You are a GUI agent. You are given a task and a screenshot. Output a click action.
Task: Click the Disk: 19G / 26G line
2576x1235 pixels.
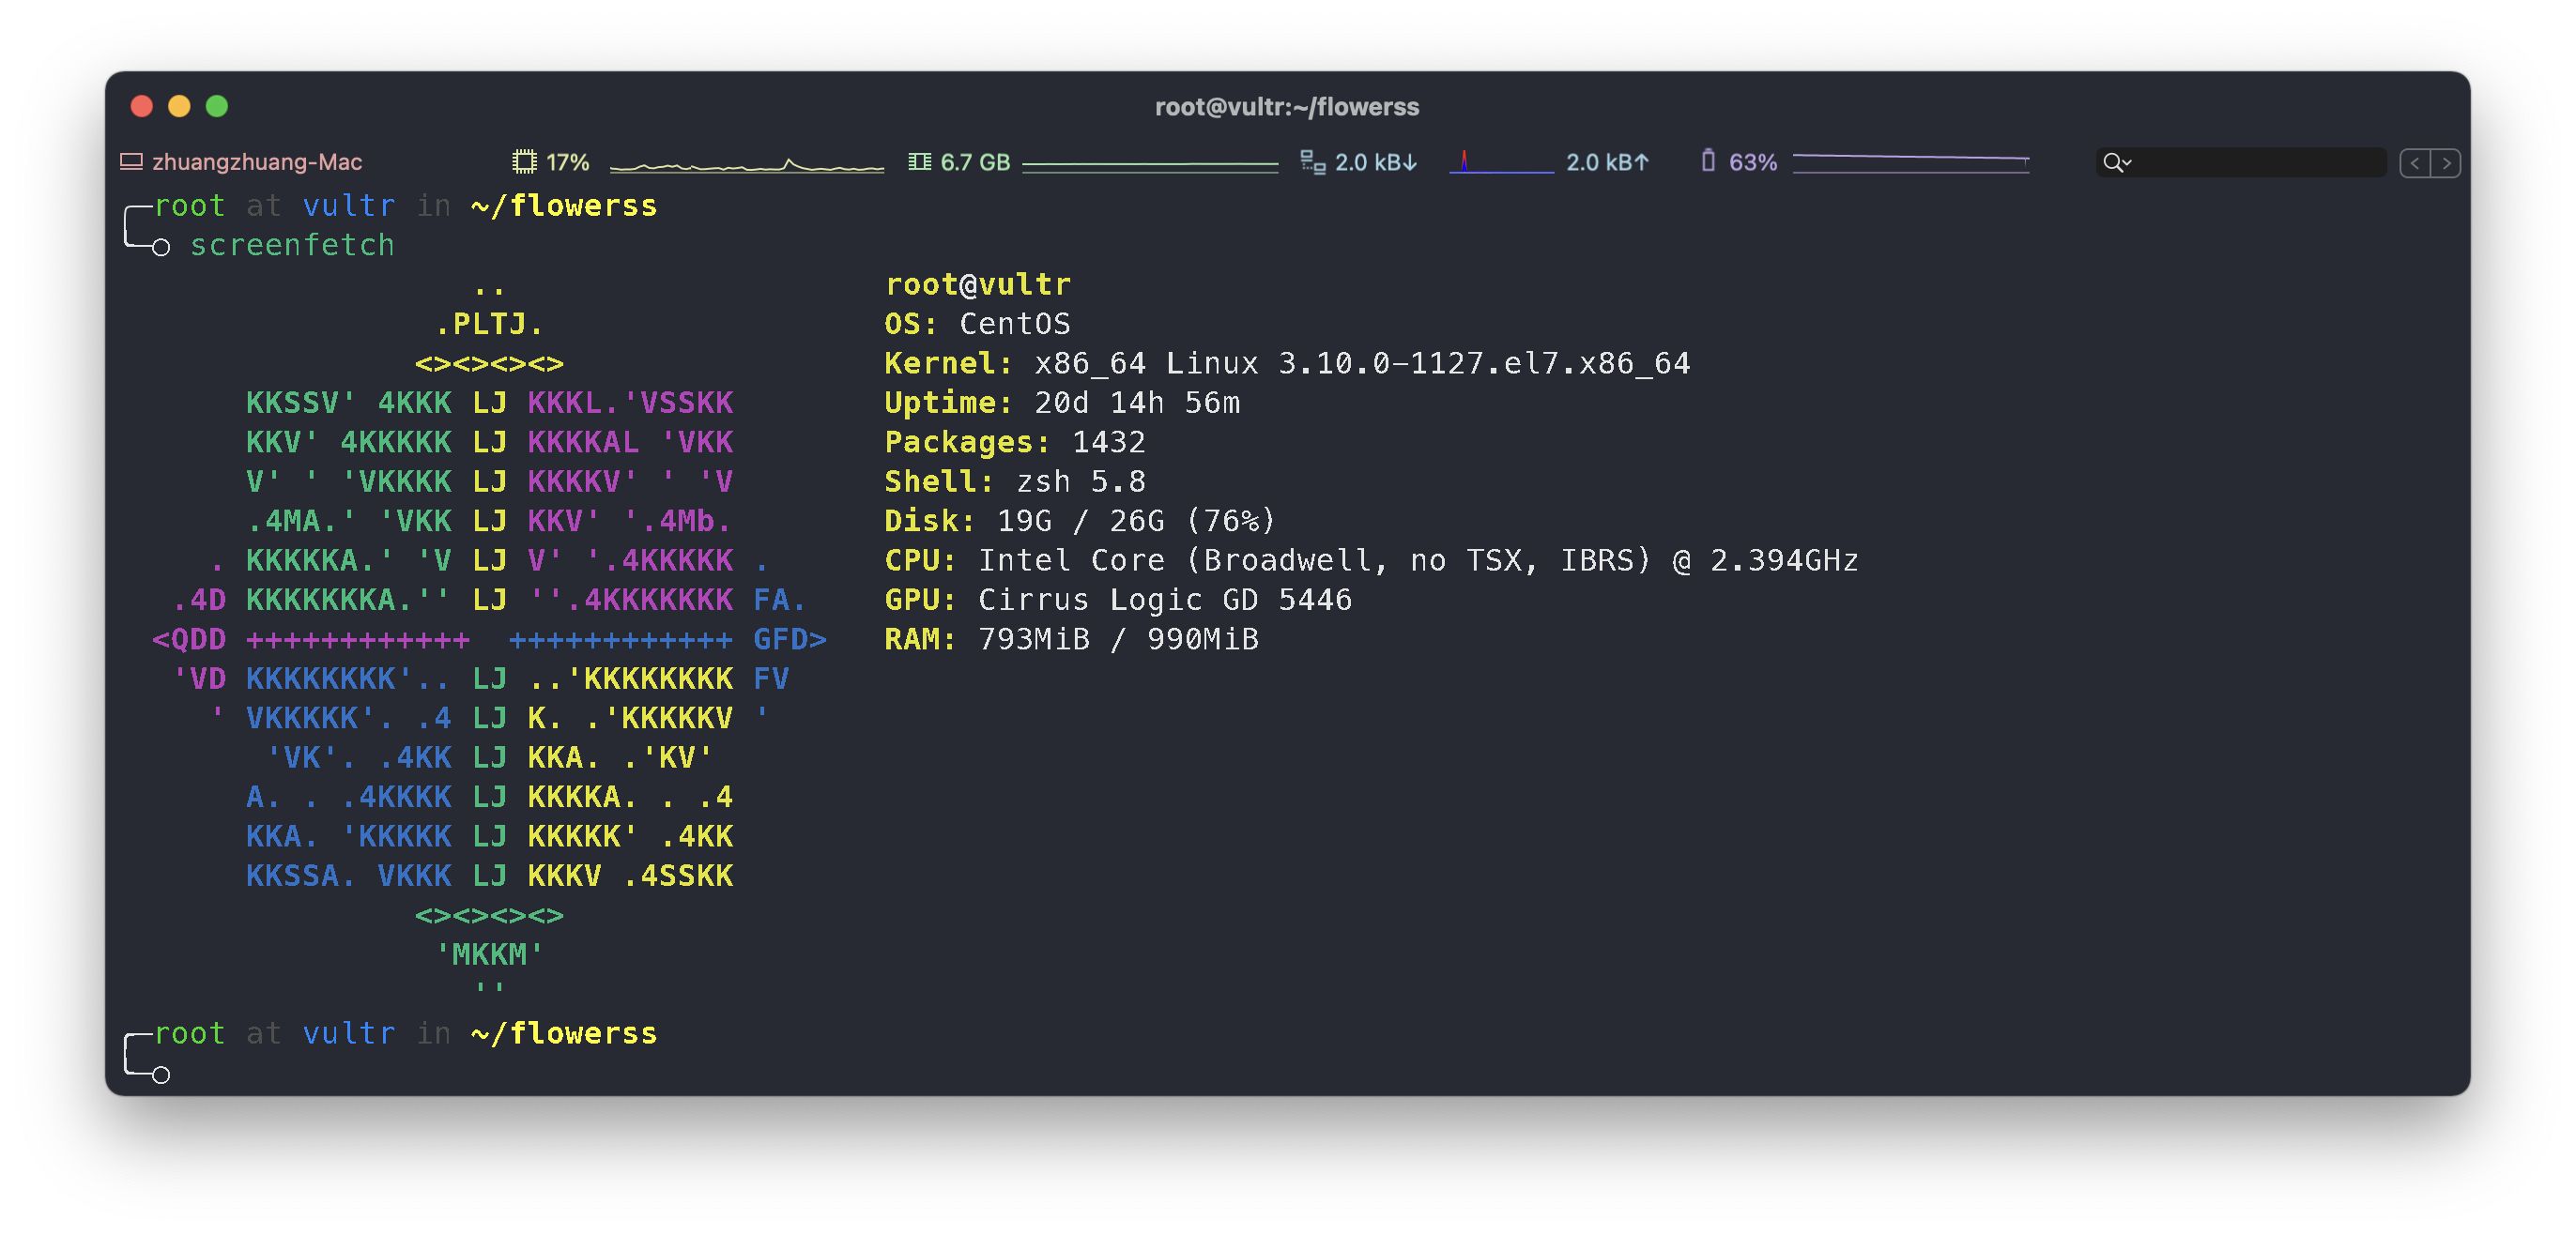point(1080,521)
